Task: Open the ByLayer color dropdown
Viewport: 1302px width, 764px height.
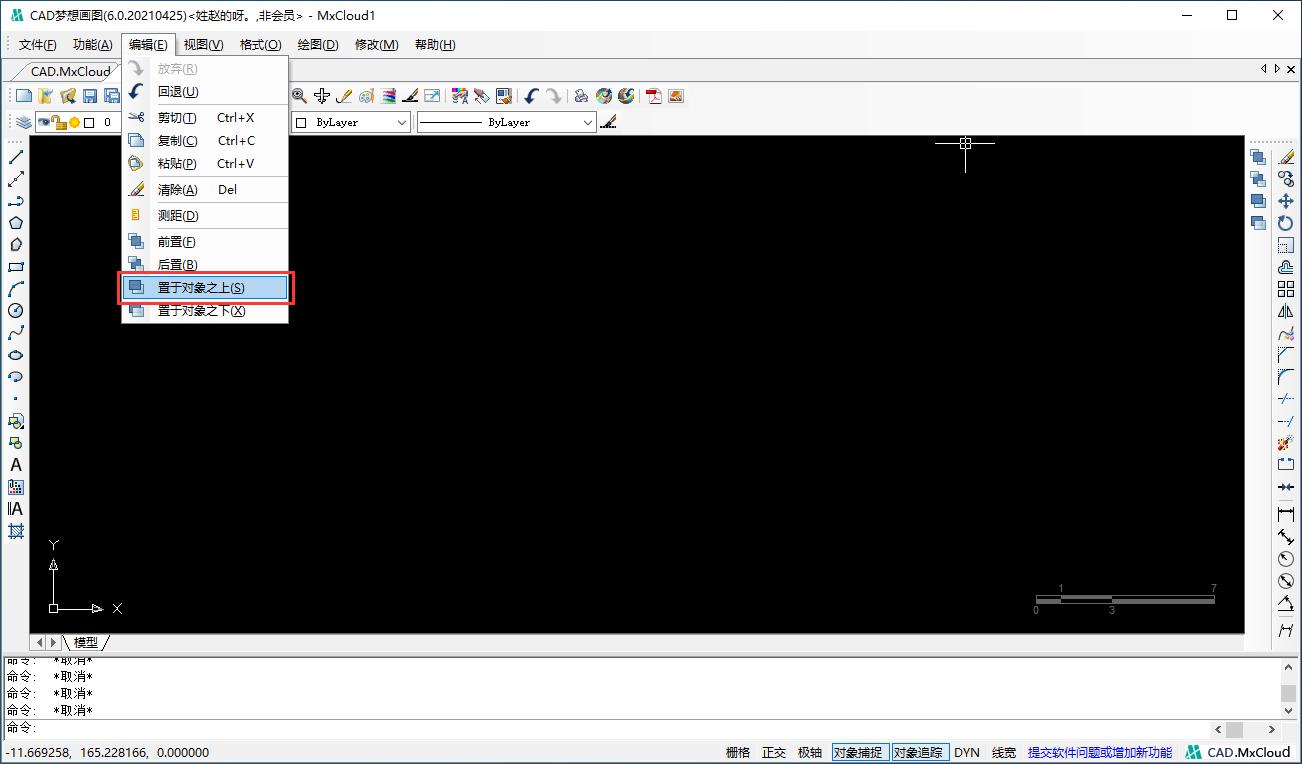Action: [x=351, y=122]
